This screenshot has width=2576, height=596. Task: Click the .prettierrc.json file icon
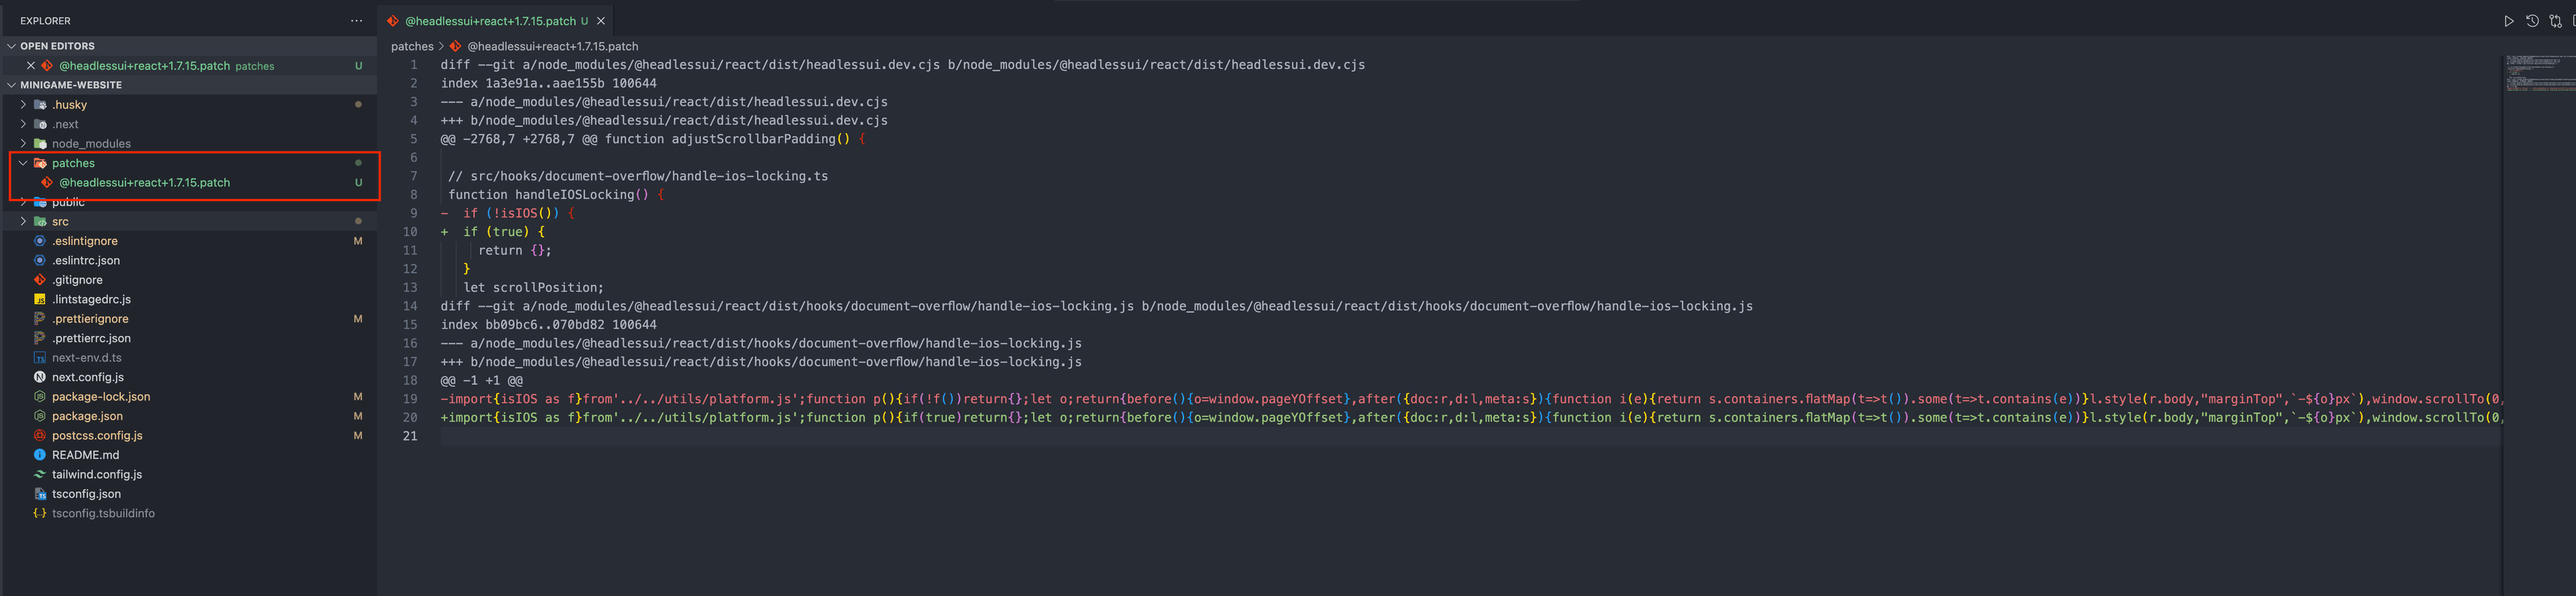40,338
